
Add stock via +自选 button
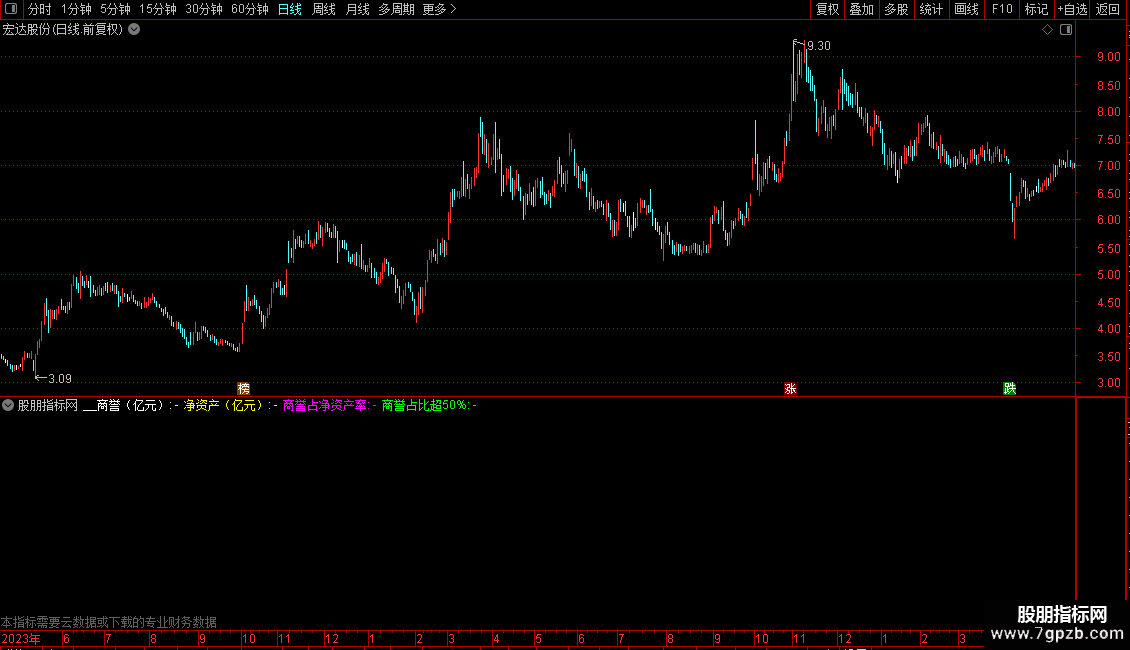click(x=1072, y=9)
